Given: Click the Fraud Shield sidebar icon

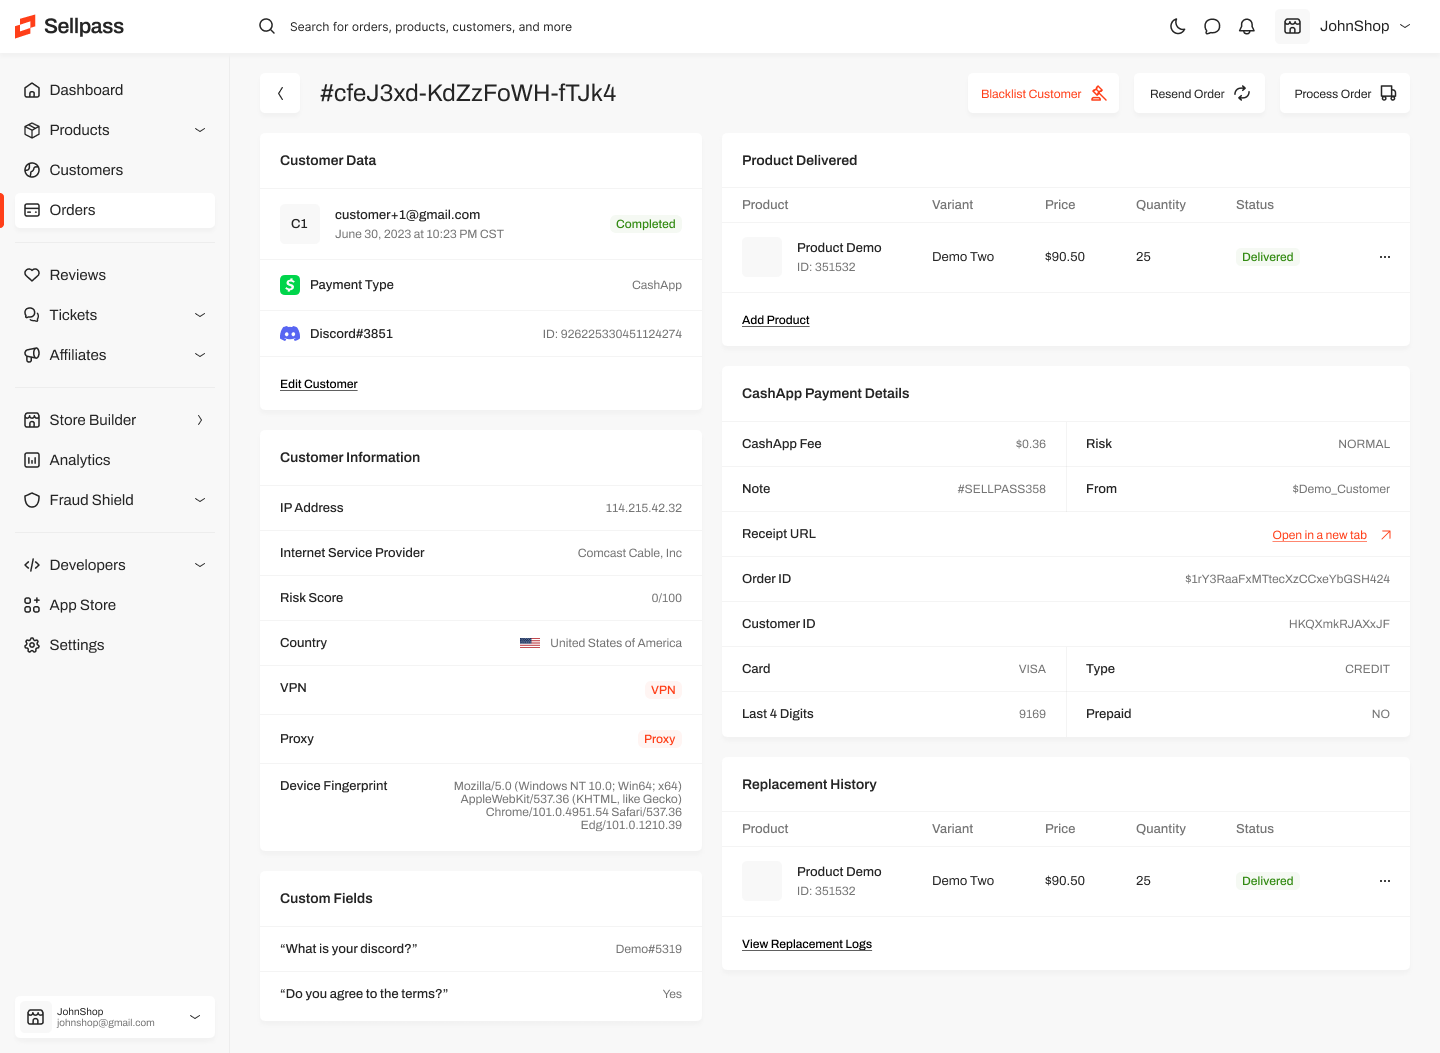Looking at the screenshot, I should point(33,499).
